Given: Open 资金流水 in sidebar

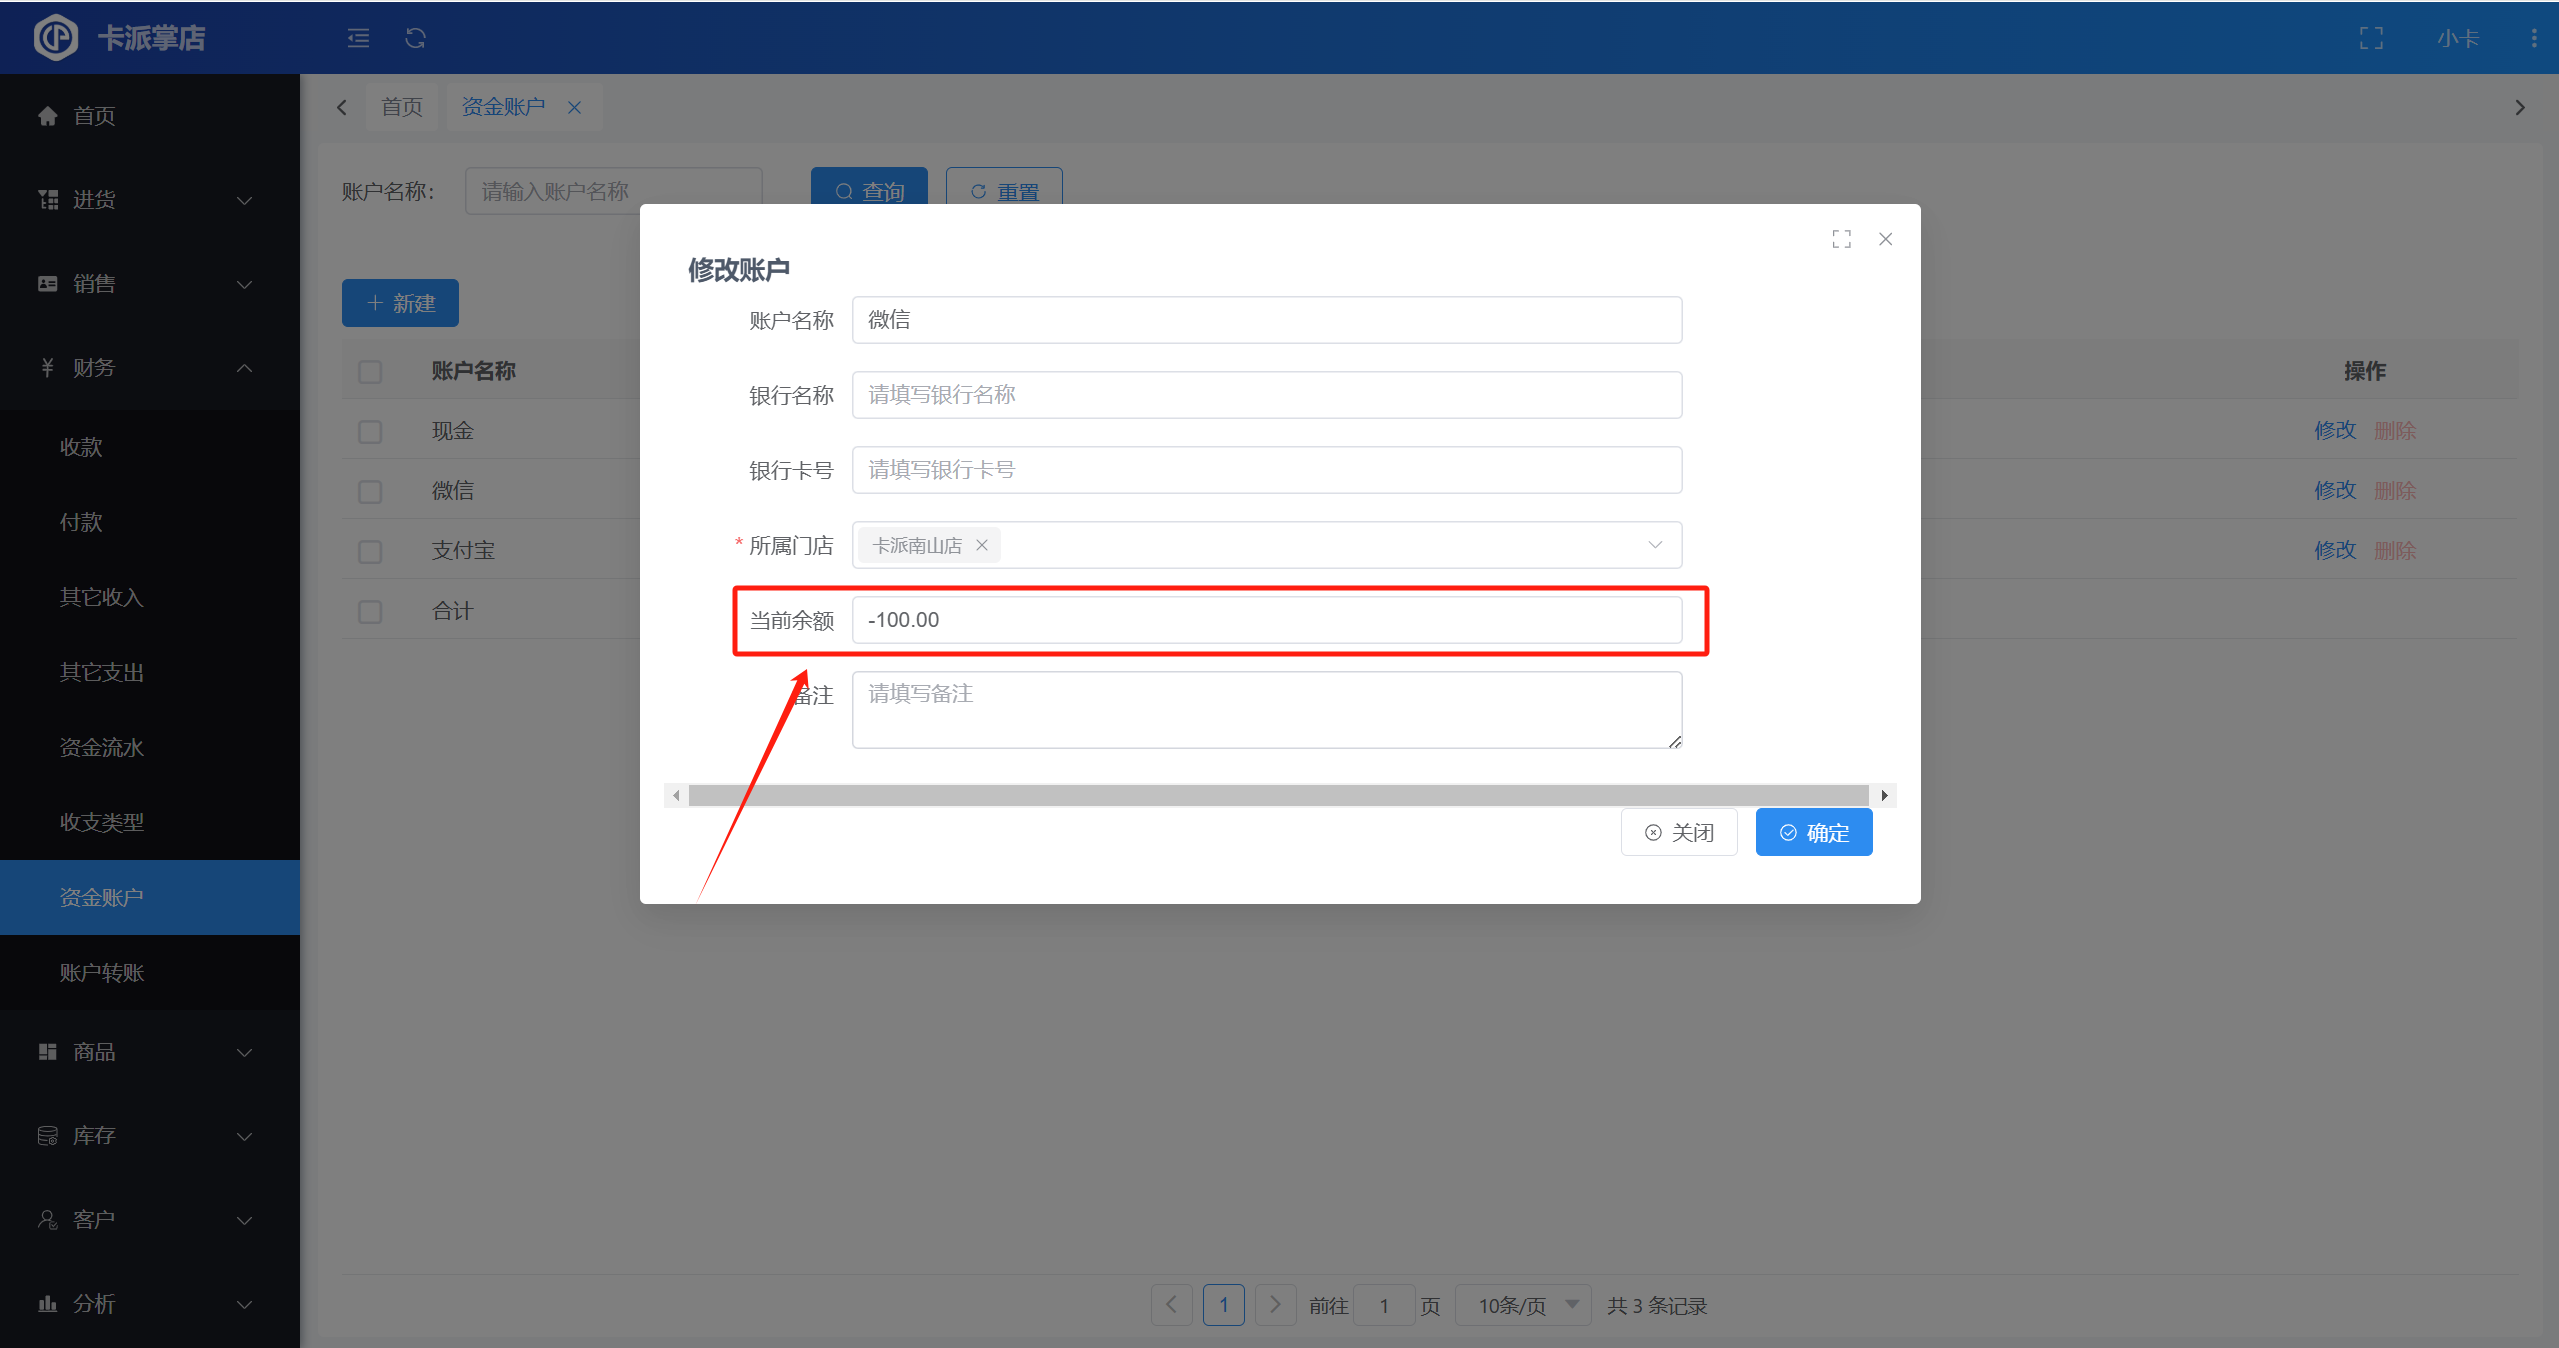Looking at the screenshot, I should point(102,747).
